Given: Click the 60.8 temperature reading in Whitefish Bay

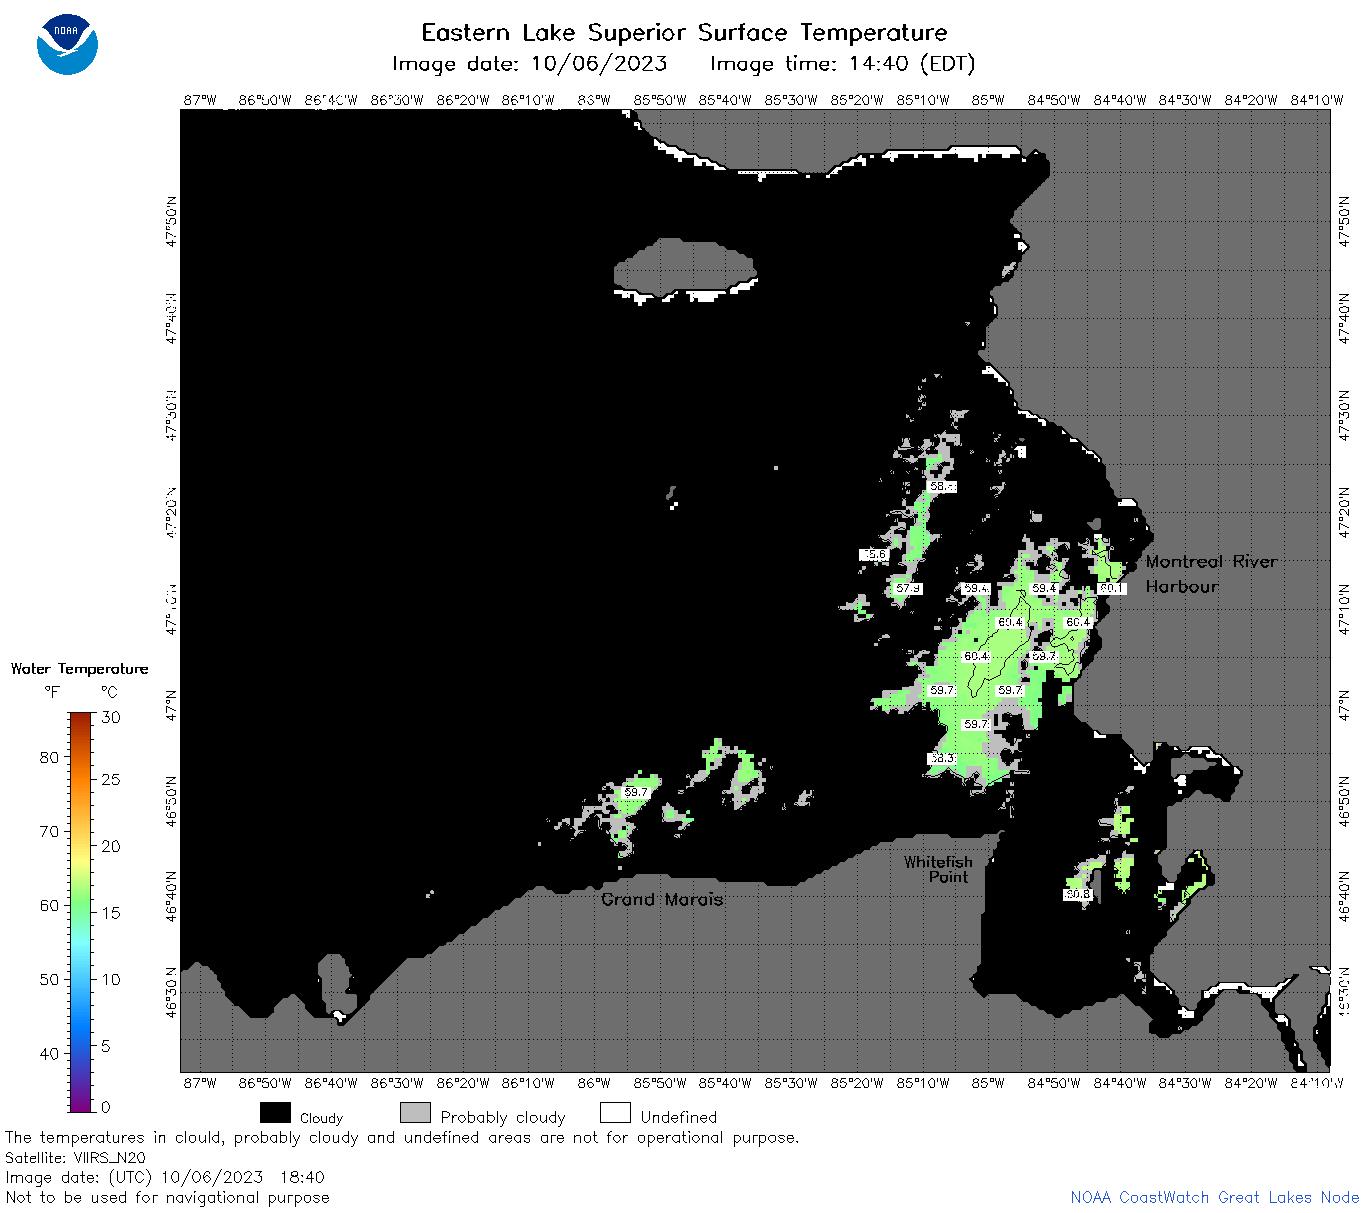Looking at the screenshot, I should [x=1077, y=894].
